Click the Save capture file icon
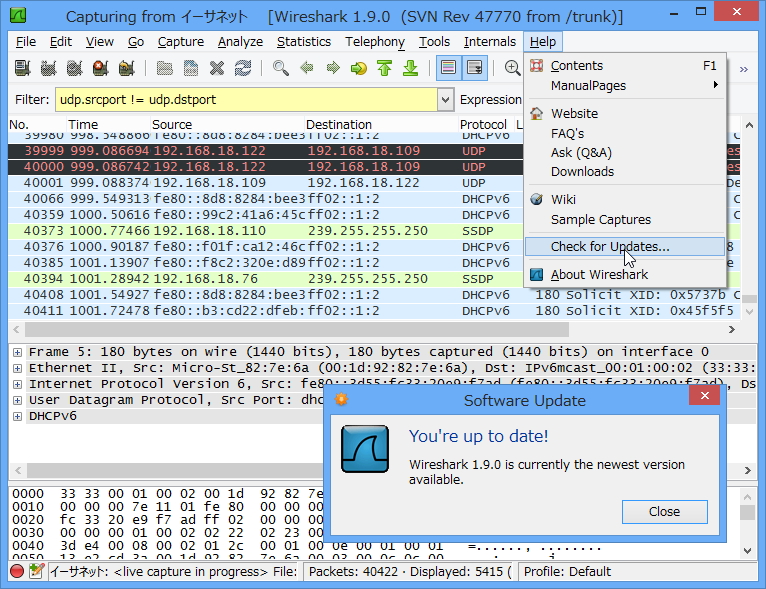Image resolution: width=766 pixels, height=589 pixels. point(191,68)
